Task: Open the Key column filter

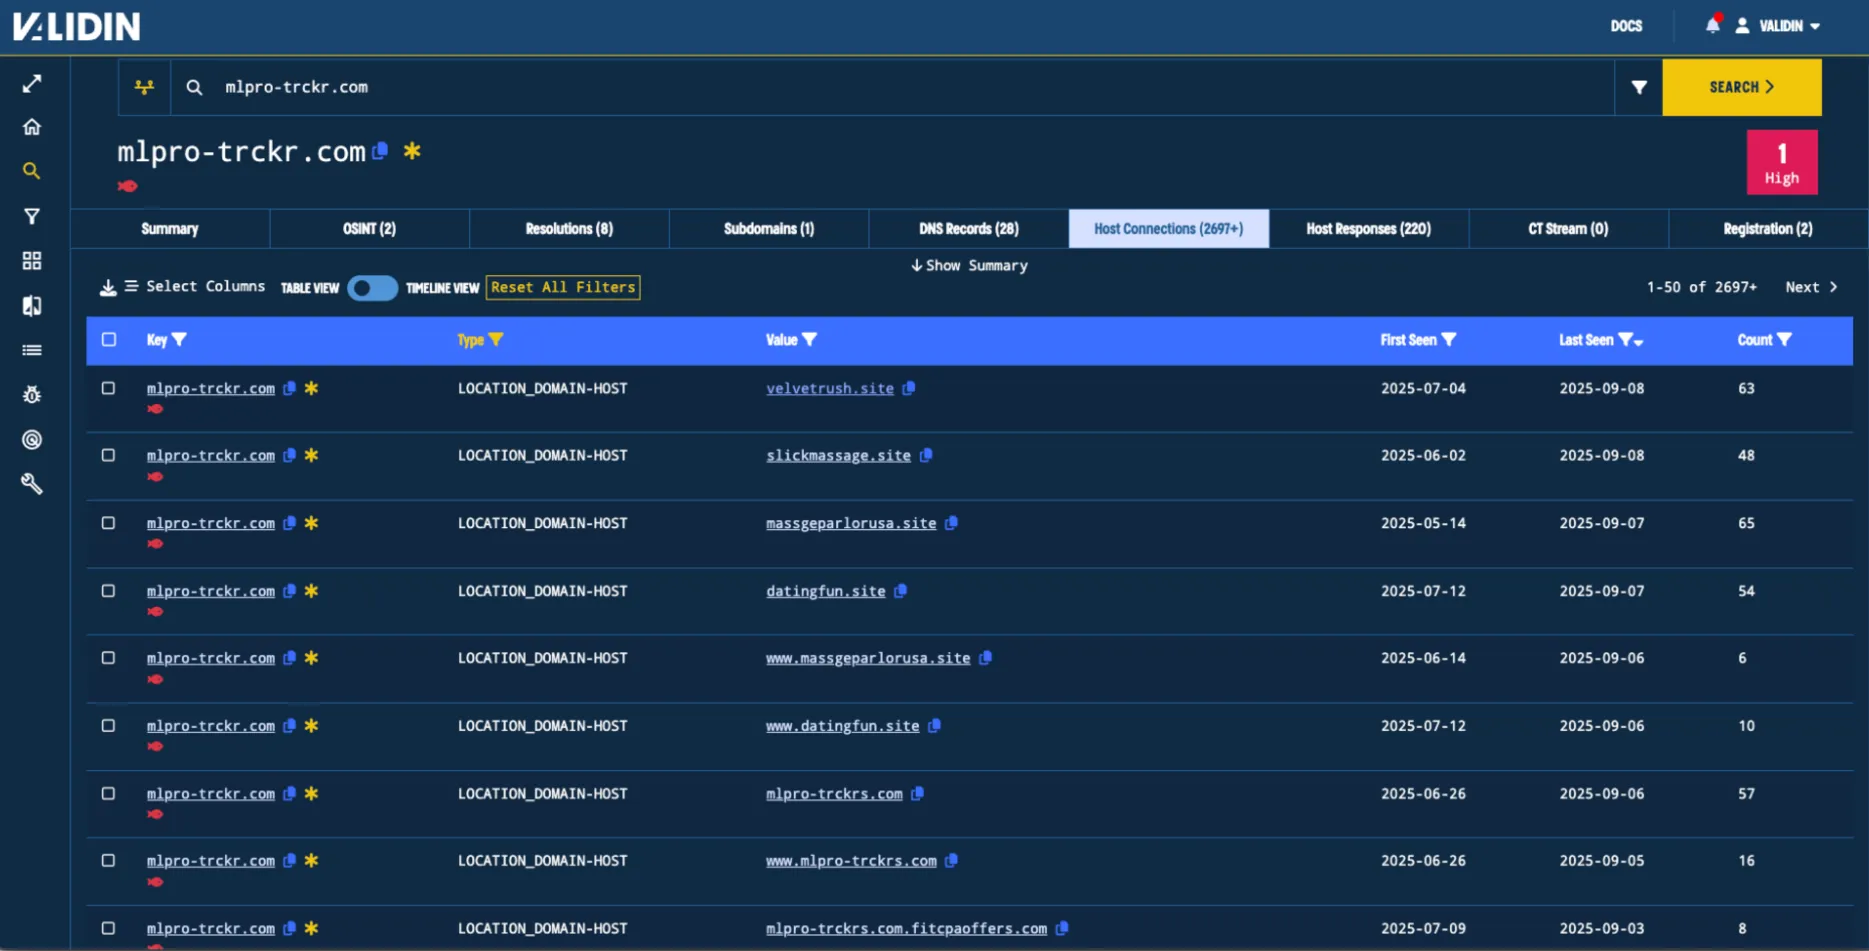Action: [x=179, y=340]
